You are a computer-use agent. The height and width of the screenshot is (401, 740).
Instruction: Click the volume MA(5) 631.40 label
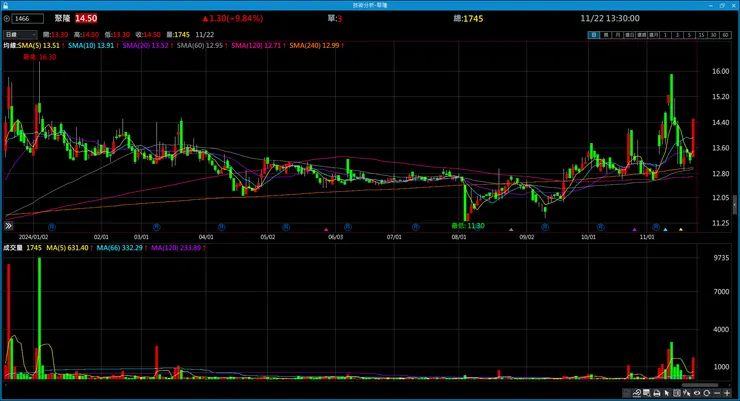69,248
